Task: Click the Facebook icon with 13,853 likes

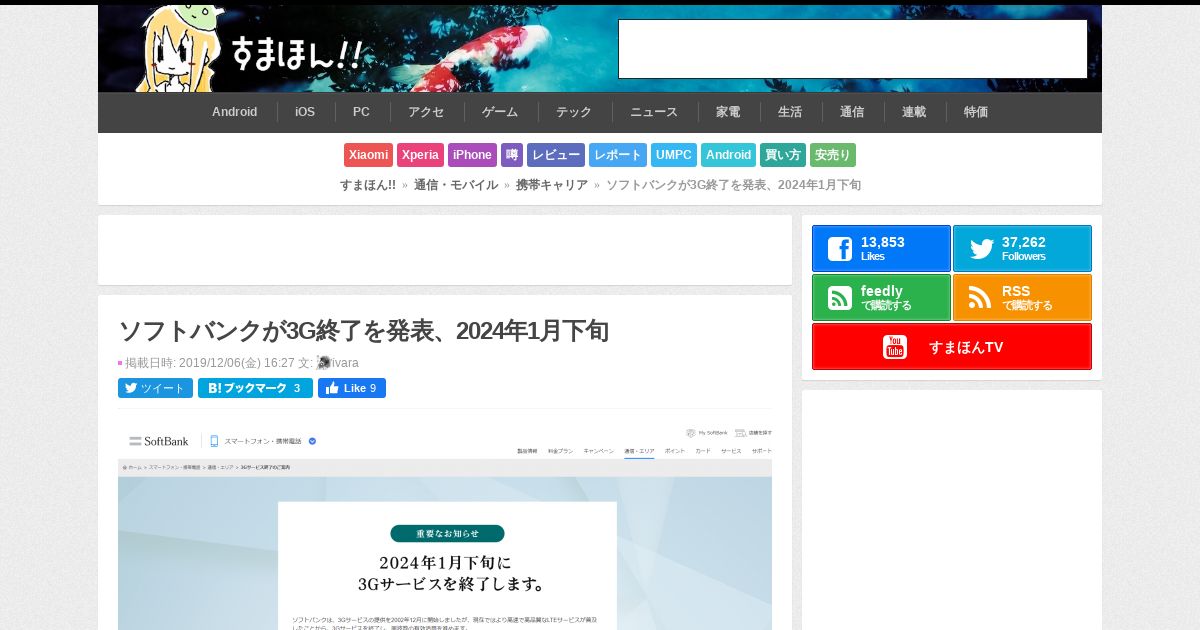Action: click(840, 249)
